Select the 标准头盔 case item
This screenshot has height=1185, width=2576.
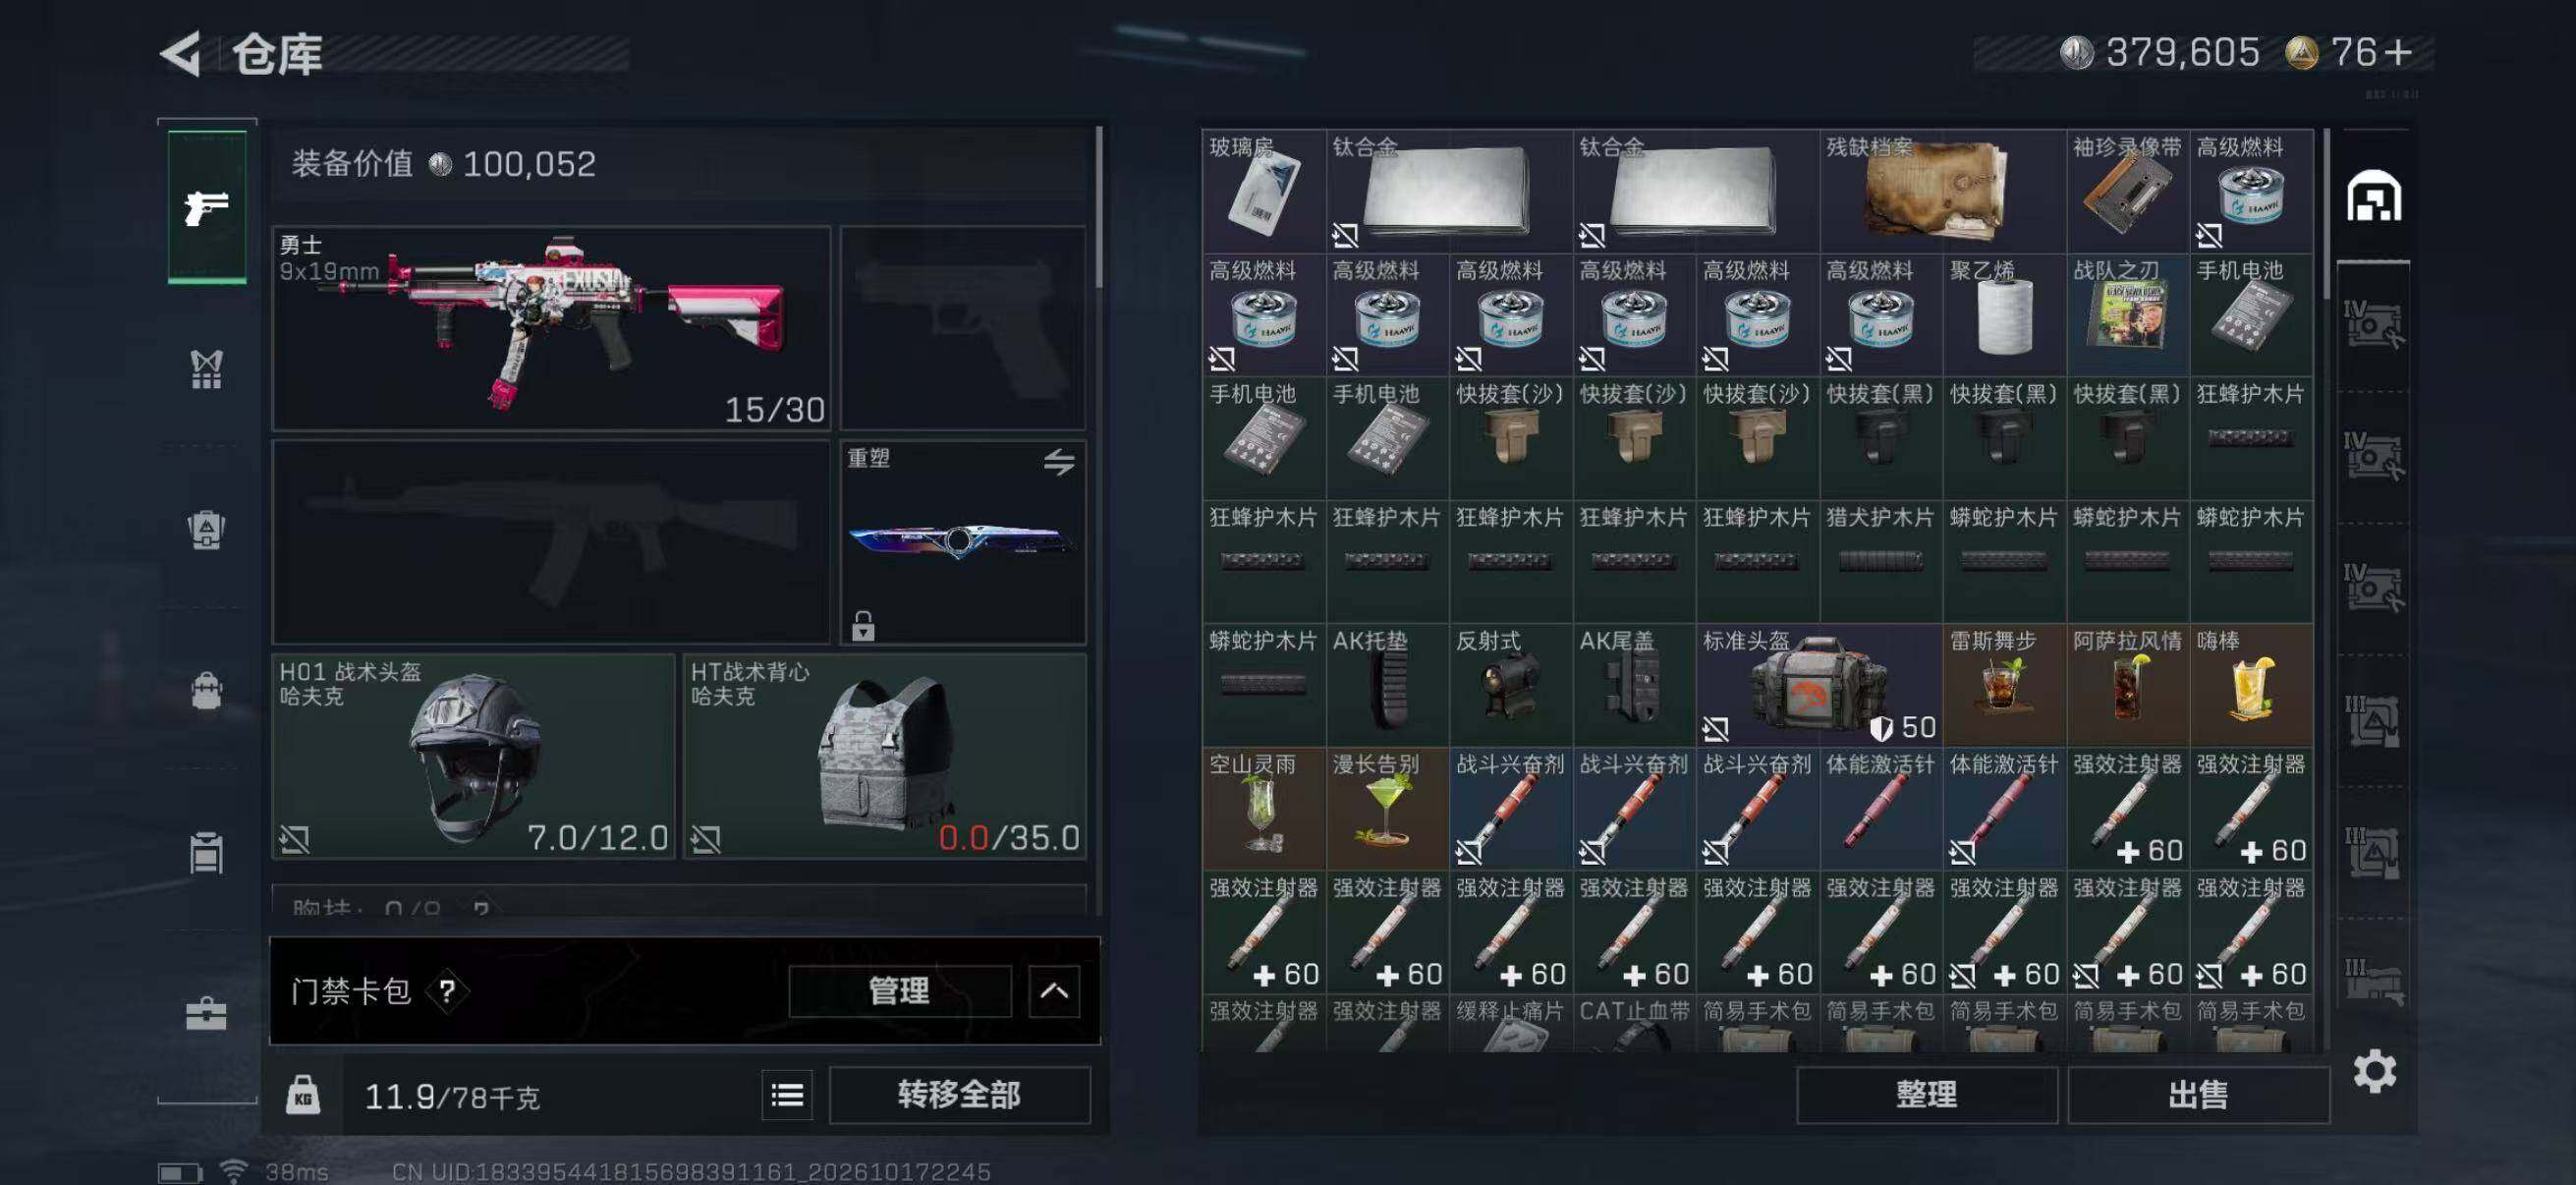(x=1819, y=685)
